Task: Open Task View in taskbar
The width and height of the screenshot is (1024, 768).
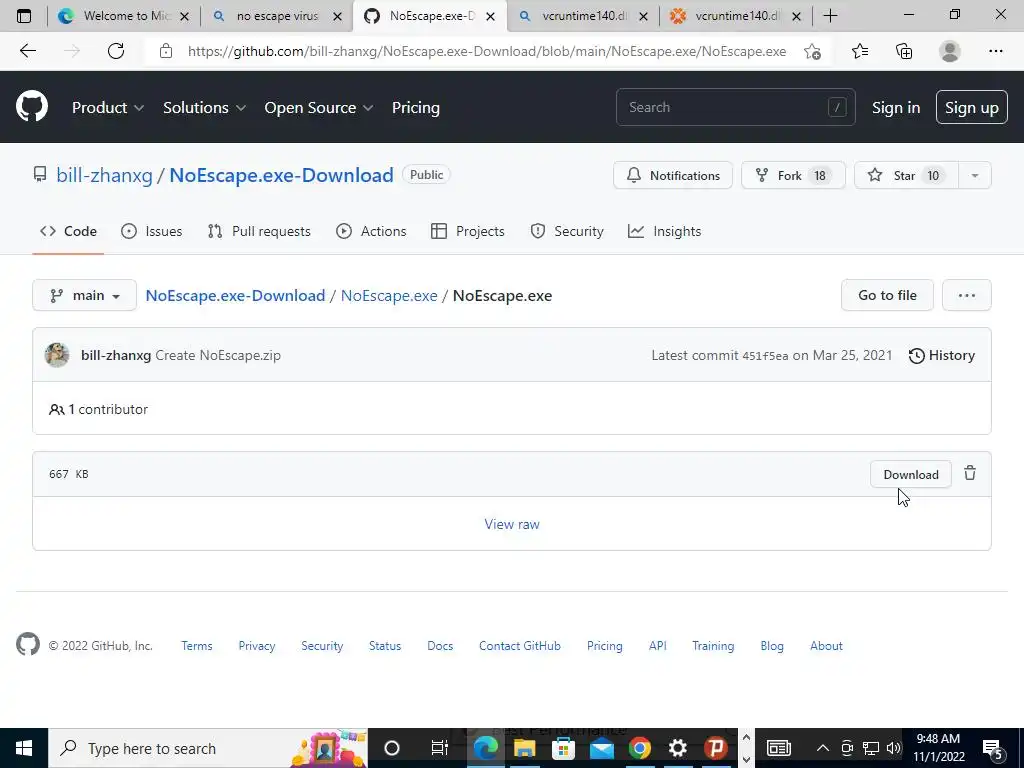Action: 440,748
